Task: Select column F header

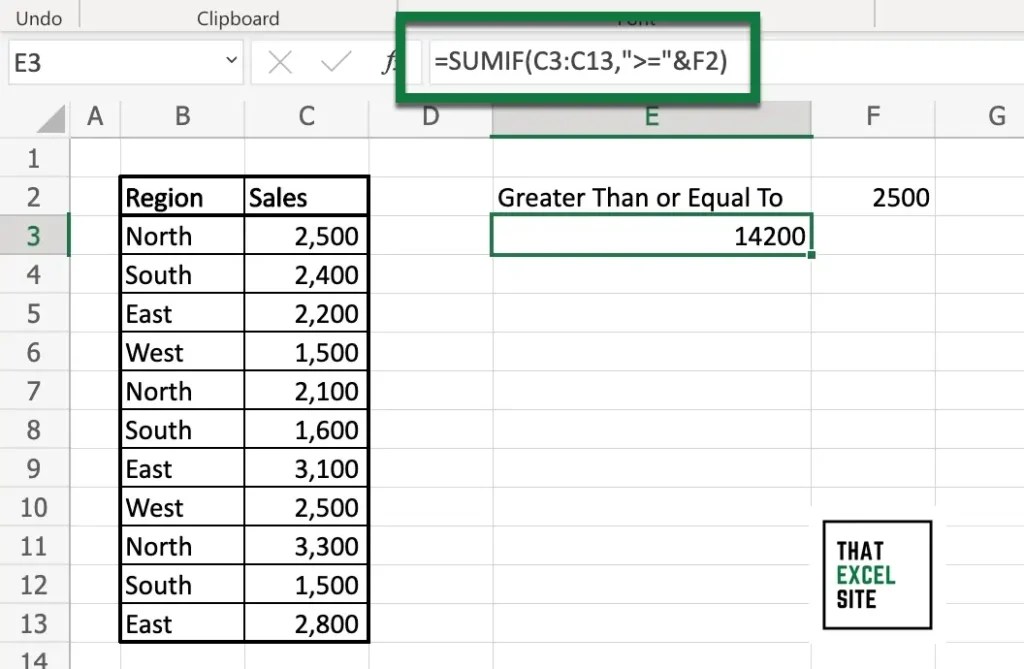Action: 872,117
